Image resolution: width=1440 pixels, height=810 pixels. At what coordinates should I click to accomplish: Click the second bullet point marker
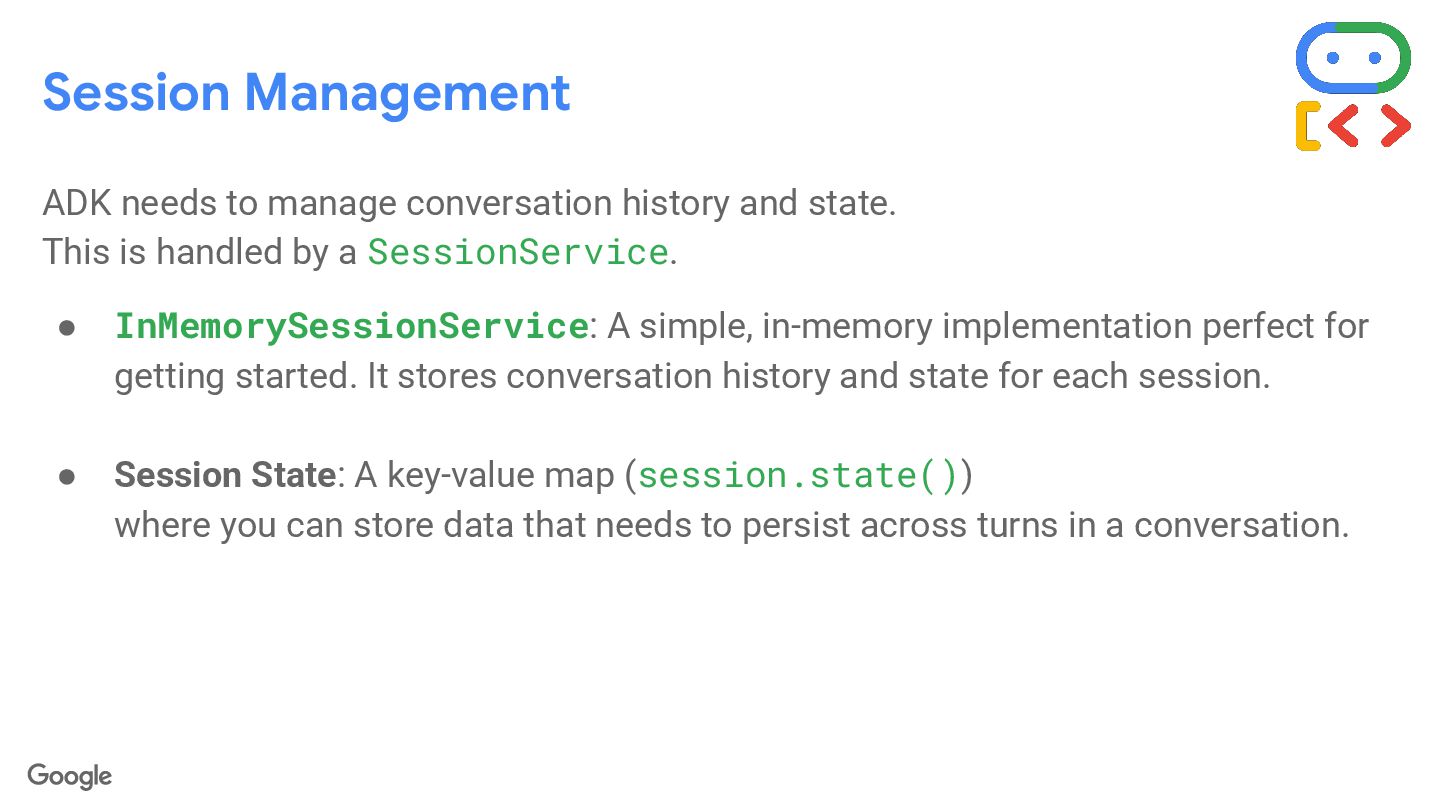point(68,475)
